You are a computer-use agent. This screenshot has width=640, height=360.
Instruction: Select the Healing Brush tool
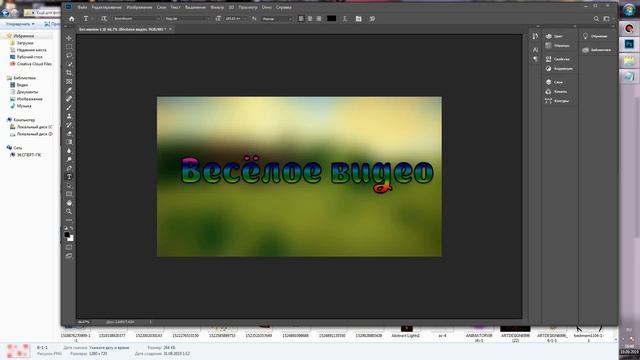[x=69, y=99]
